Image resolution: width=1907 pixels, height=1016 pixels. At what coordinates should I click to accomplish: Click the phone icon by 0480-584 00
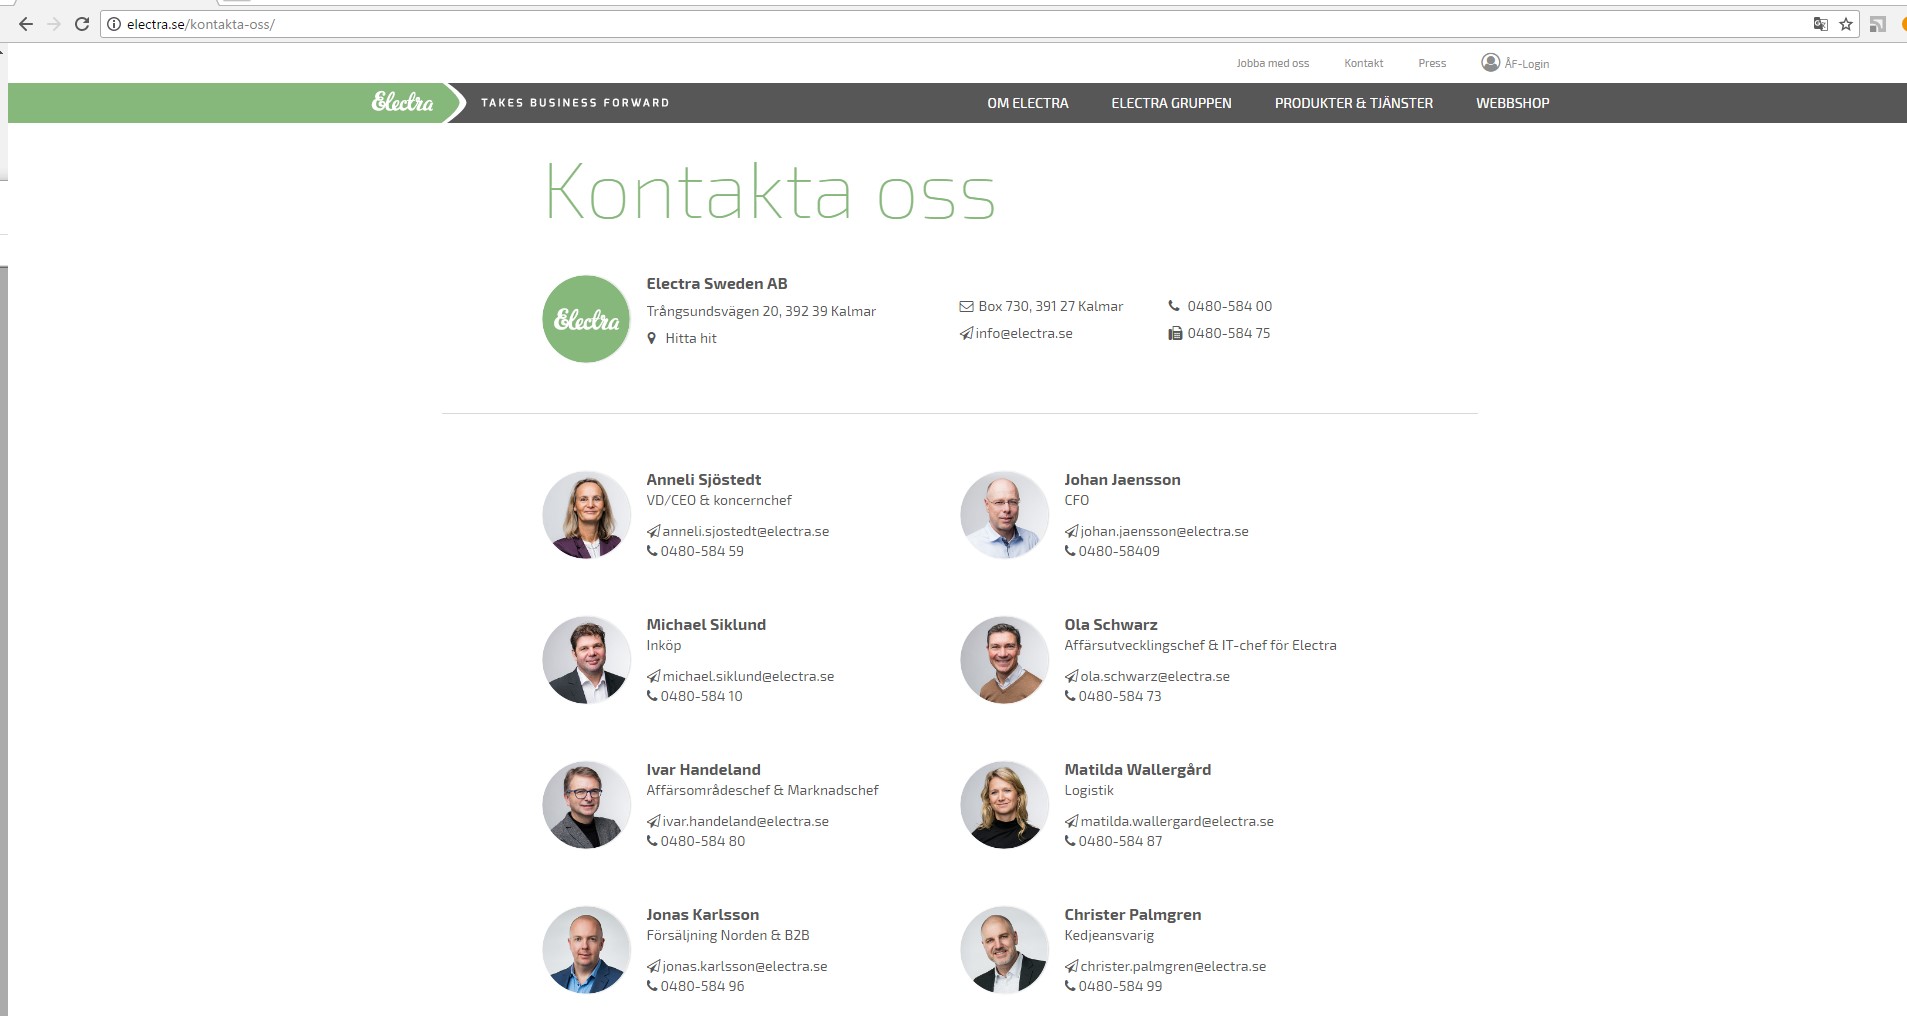coord(1174,306)
